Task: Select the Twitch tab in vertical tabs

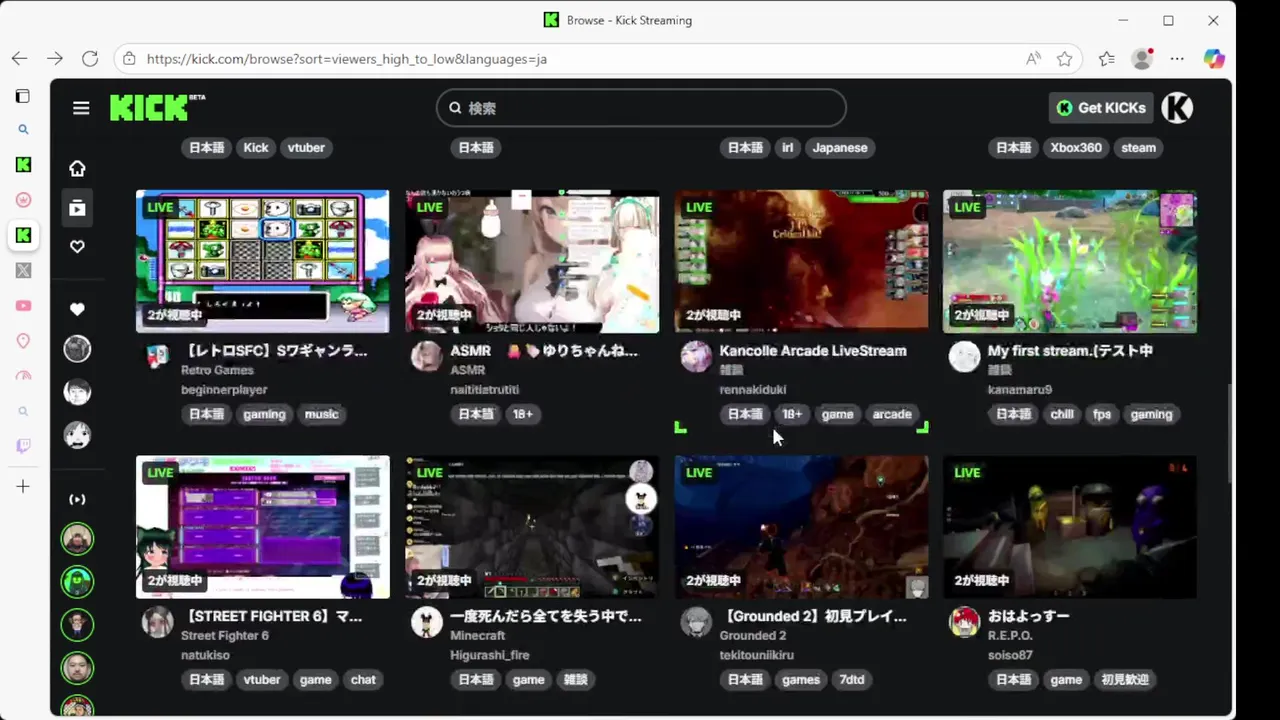Action: [24, 446]
